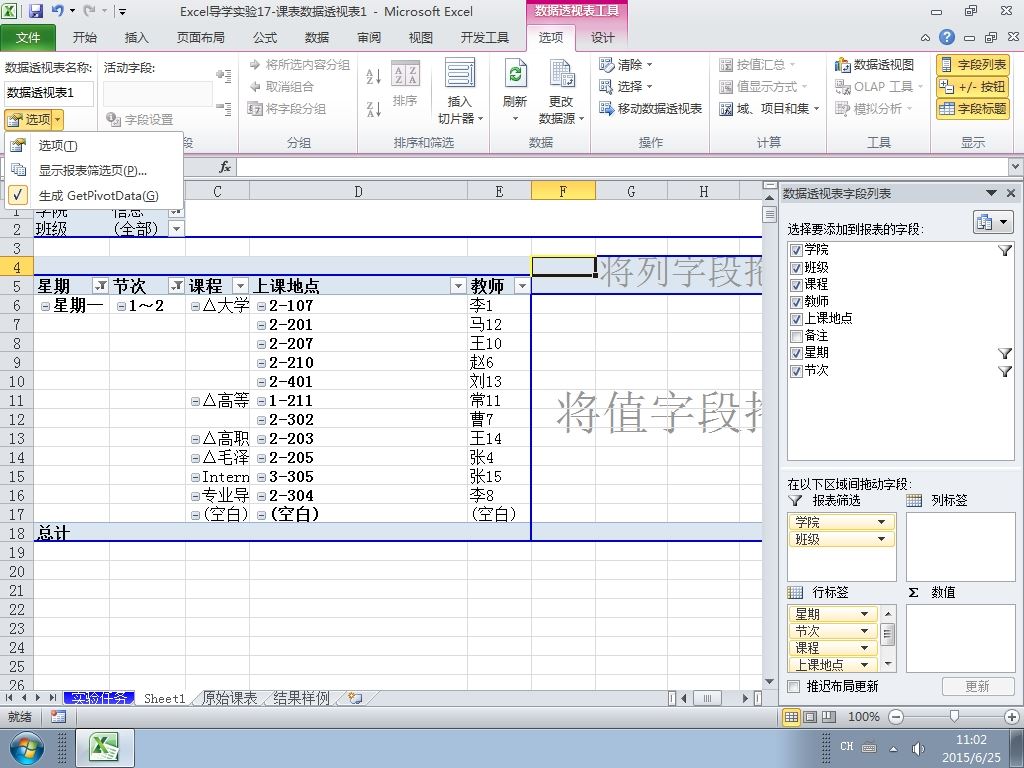This screenshot has height=768, width=1024.
Task: Click the Undo arrow icon
Action: point(57,11)
